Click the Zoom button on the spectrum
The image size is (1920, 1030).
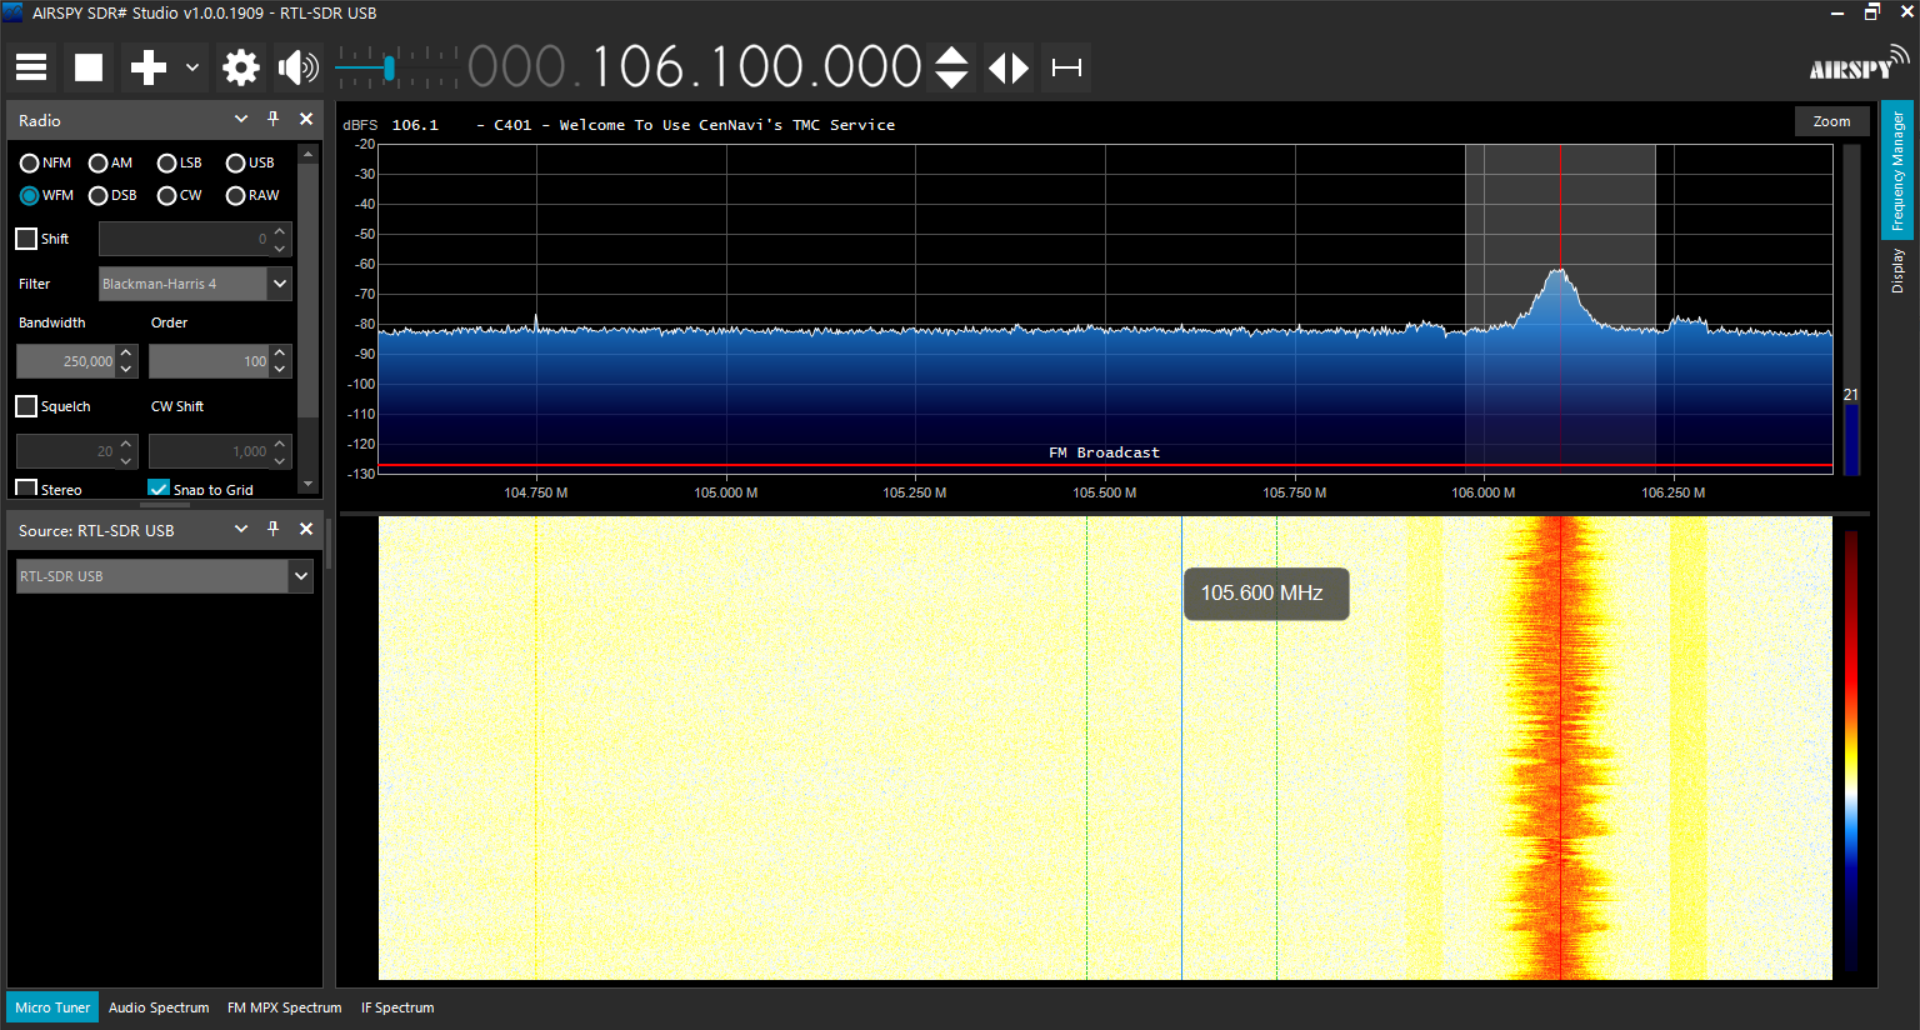pyautogui.click(x=1831, y=121)
